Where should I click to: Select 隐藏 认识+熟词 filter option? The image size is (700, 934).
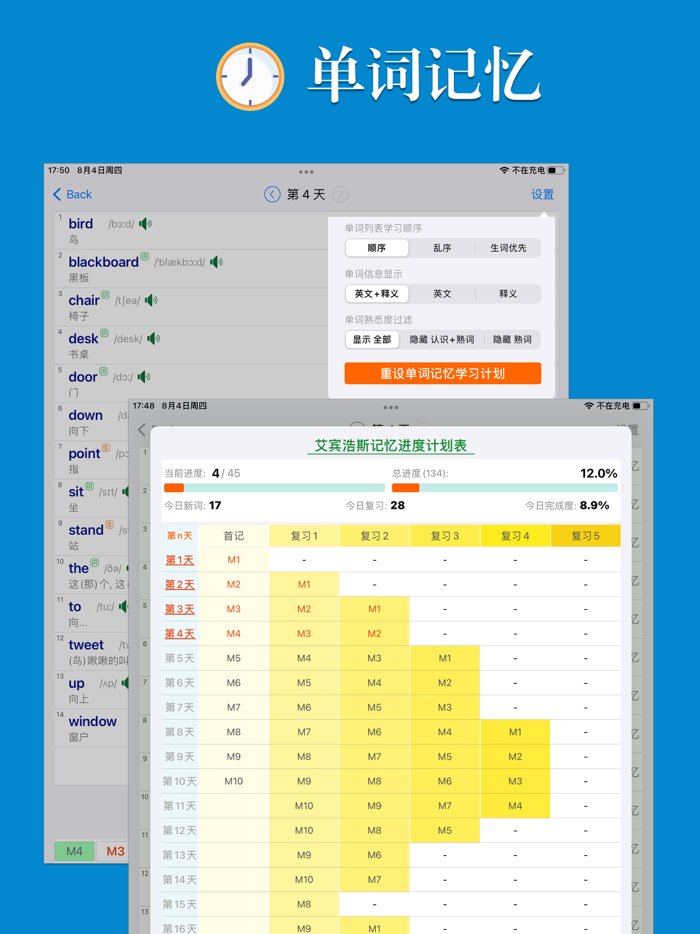[x=441, y=340]
